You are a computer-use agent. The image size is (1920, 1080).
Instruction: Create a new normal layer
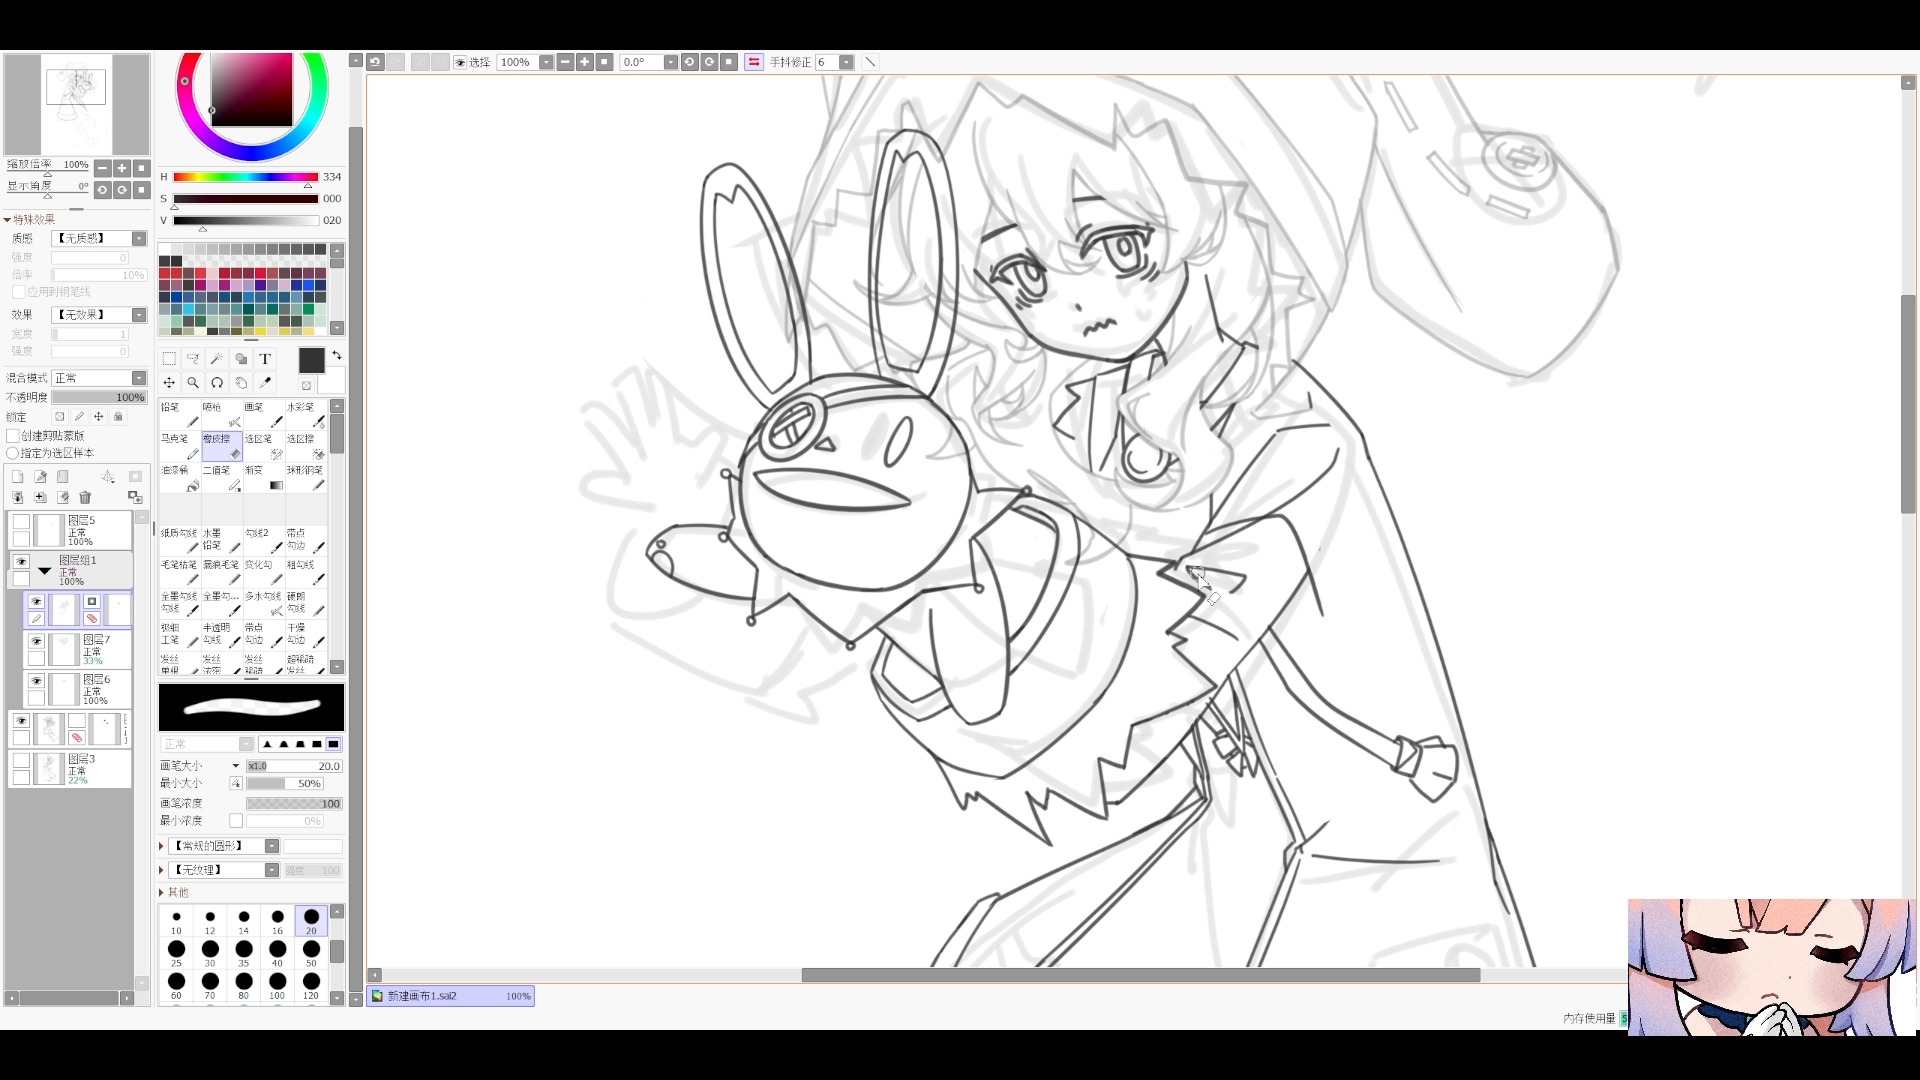click(x=17, y=477)
